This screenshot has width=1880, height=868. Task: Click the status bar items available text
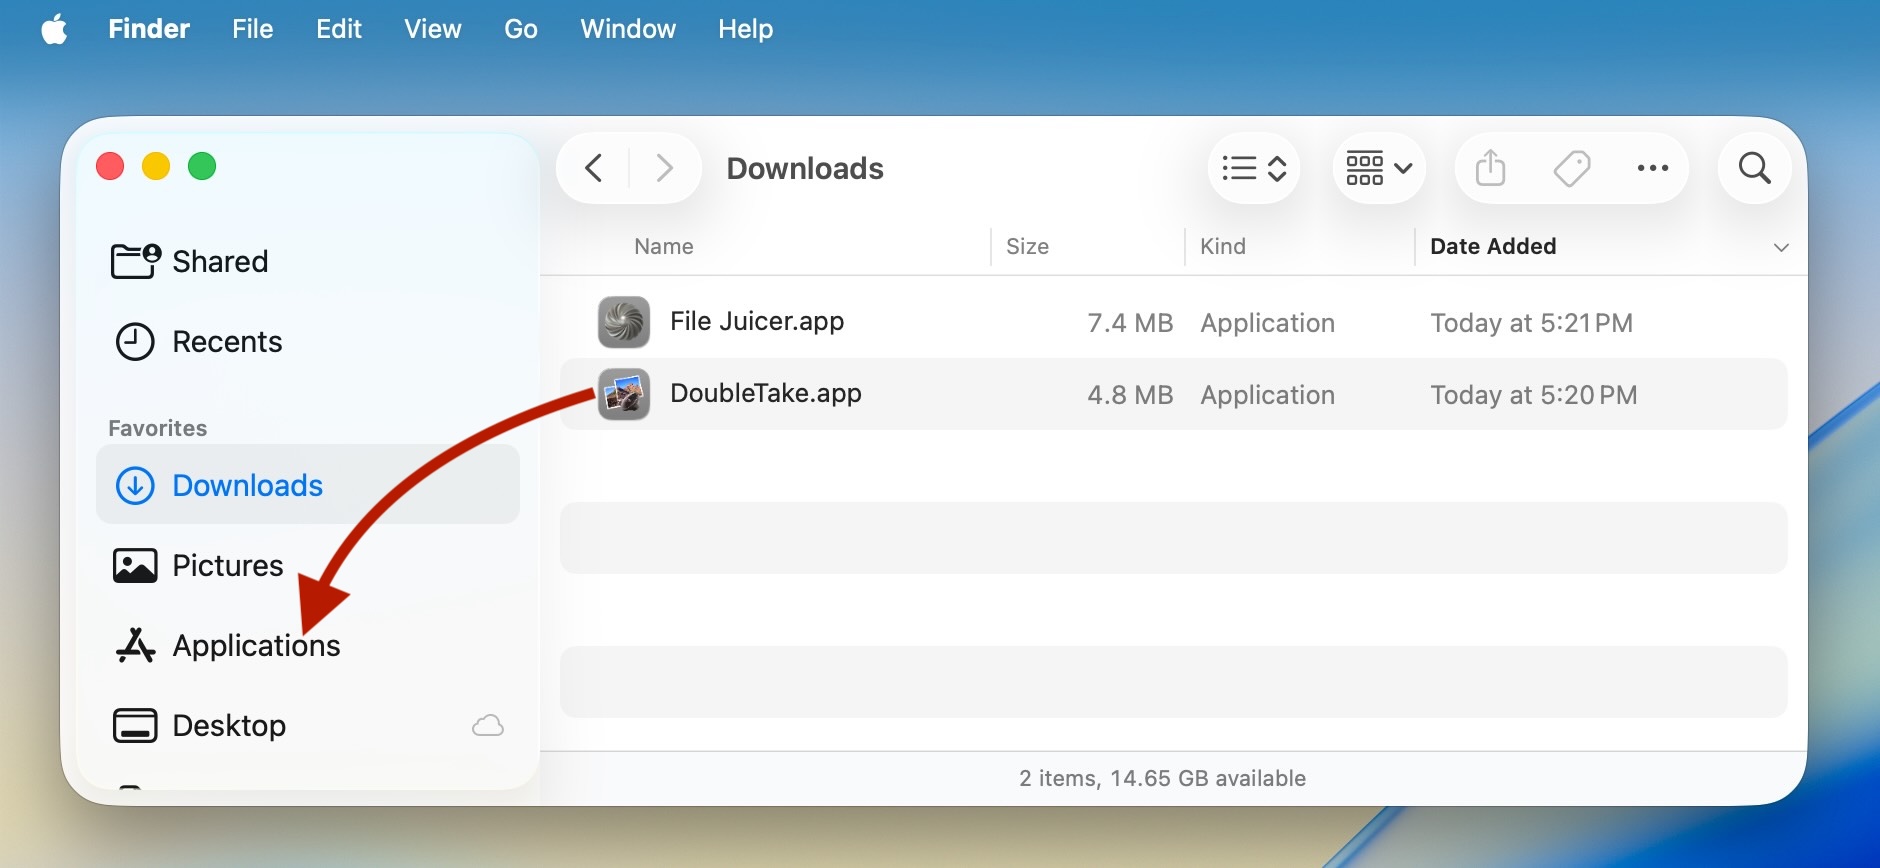click(x=1162, y=778)
